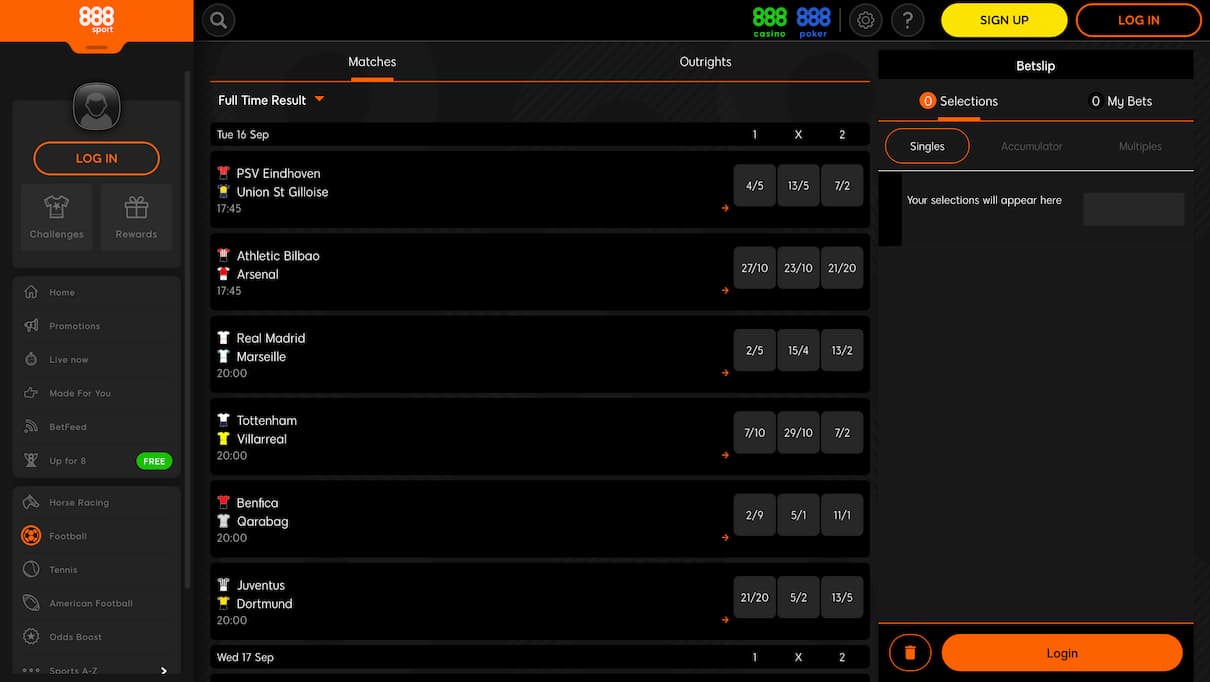Pick Marseille win at 13/2
The width and height of the screenshot is (1210, 682).
pyautogui.click(x=842, y=351)
